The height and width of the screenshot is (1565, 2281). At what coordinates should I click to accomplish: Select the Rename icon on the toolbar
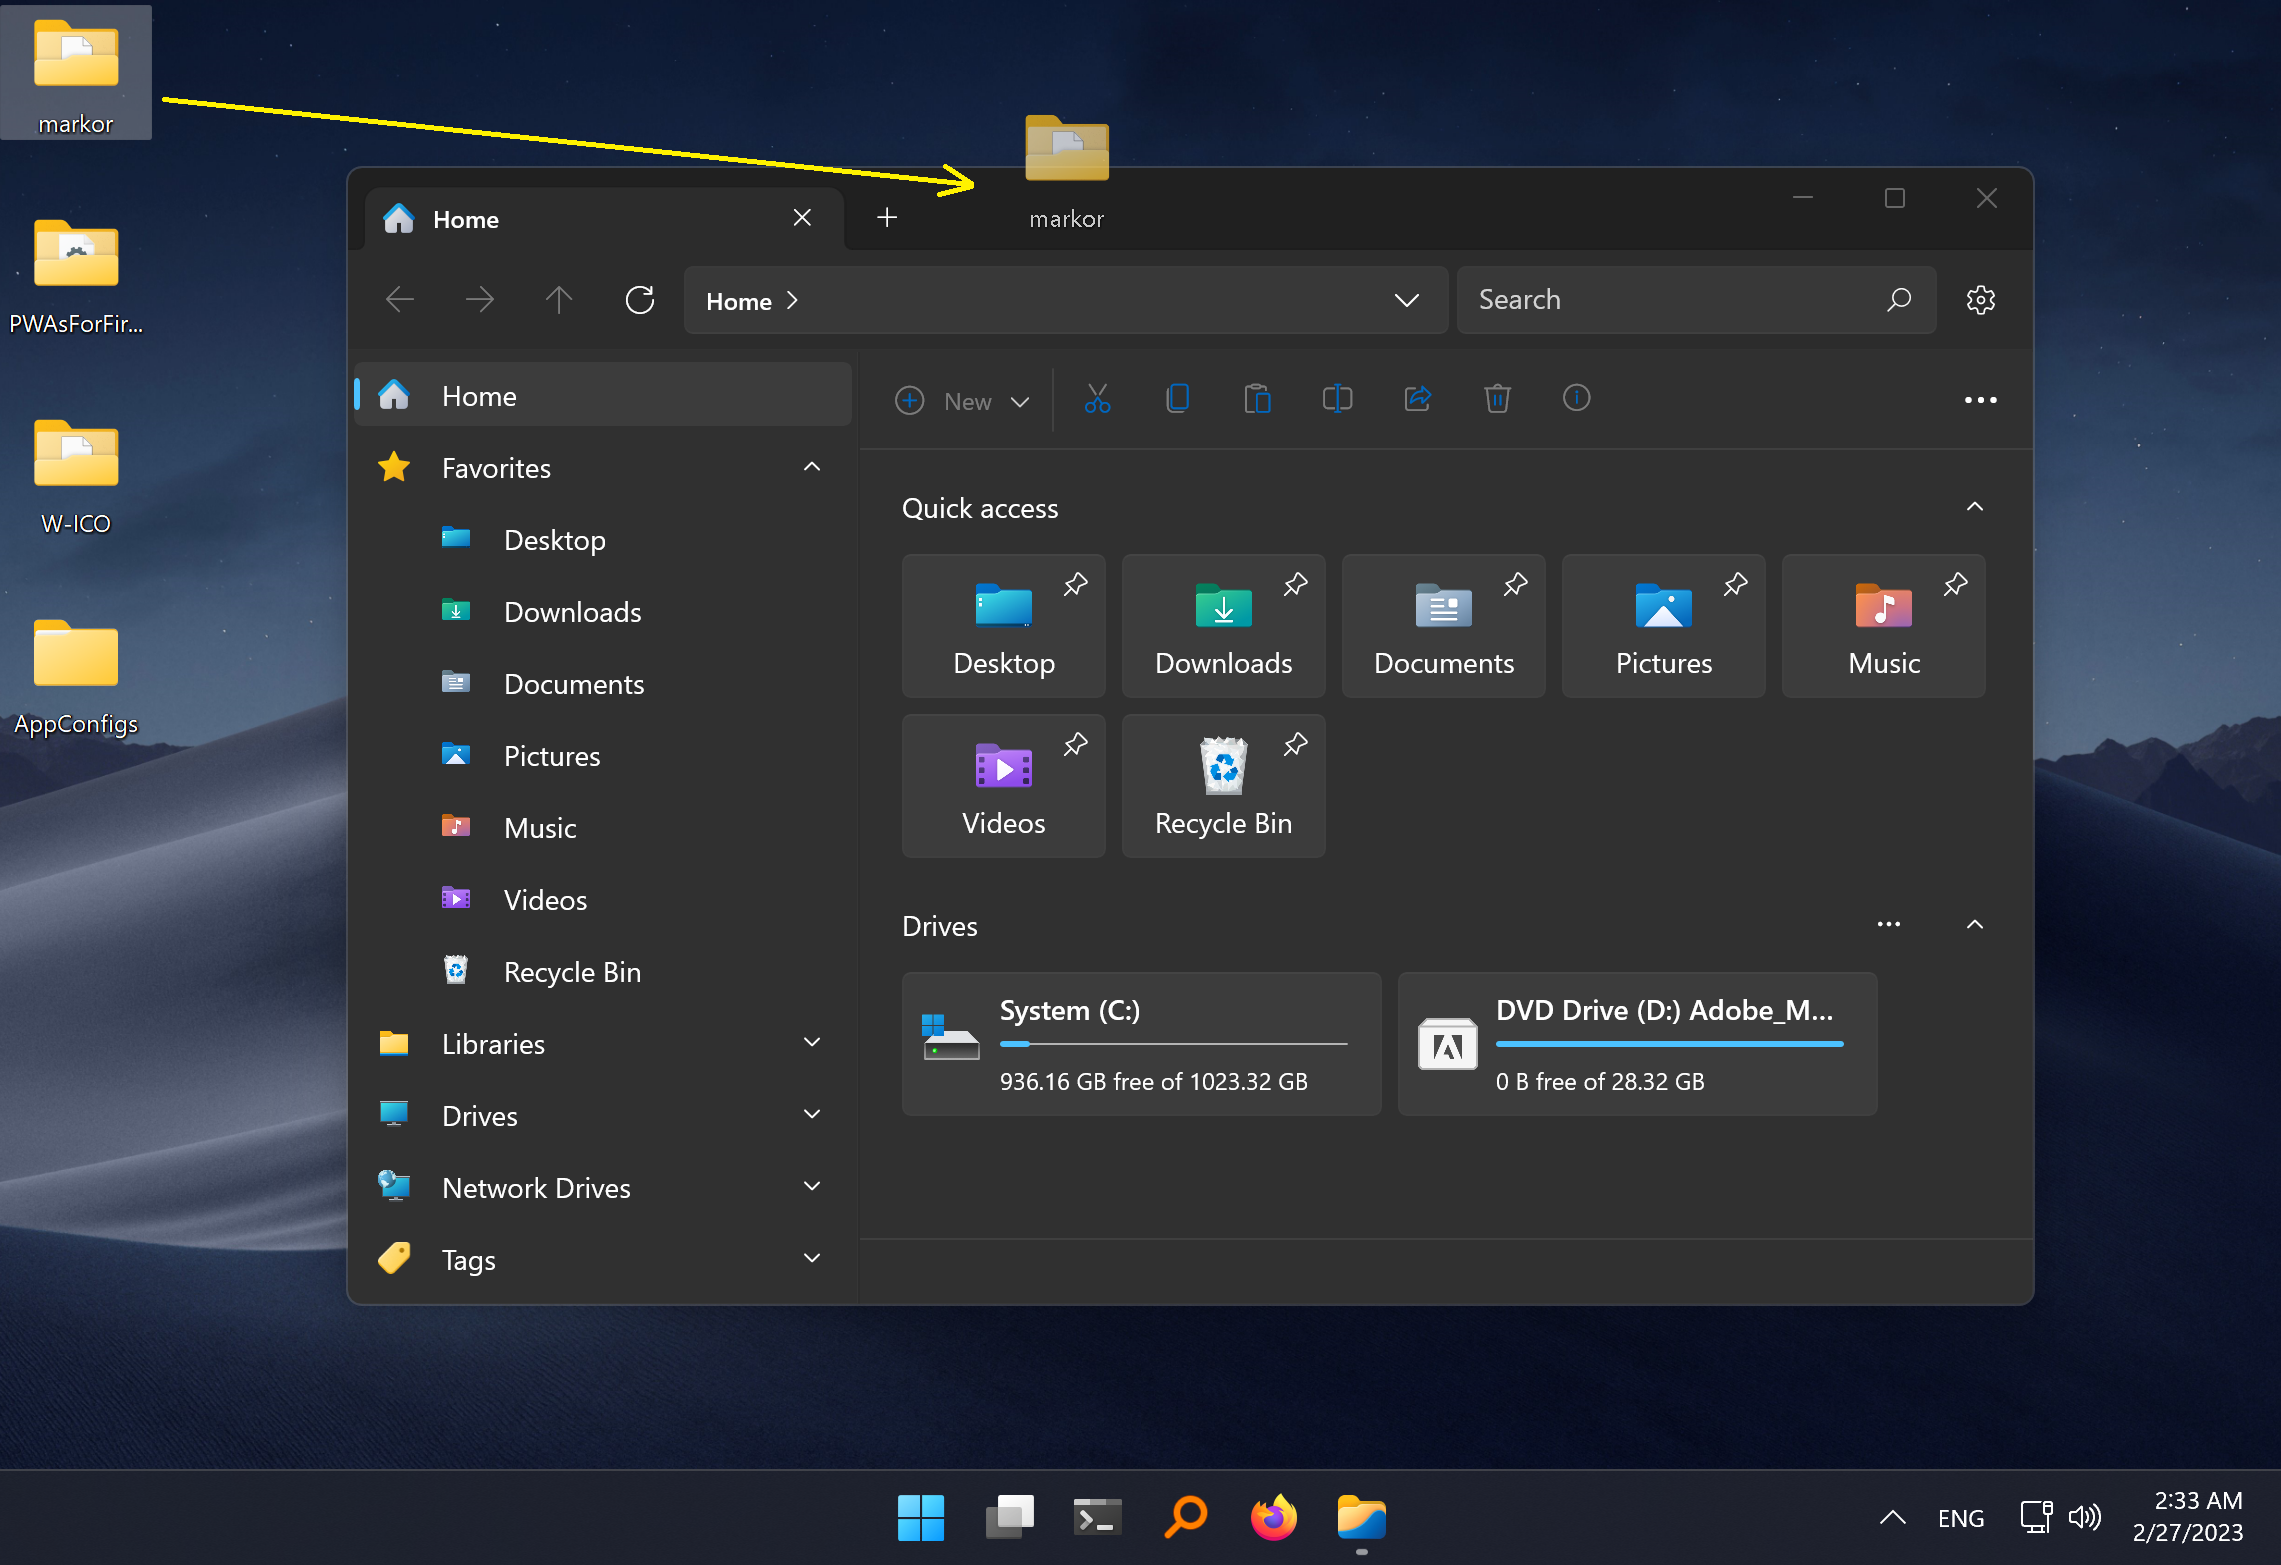[1337, 399]
